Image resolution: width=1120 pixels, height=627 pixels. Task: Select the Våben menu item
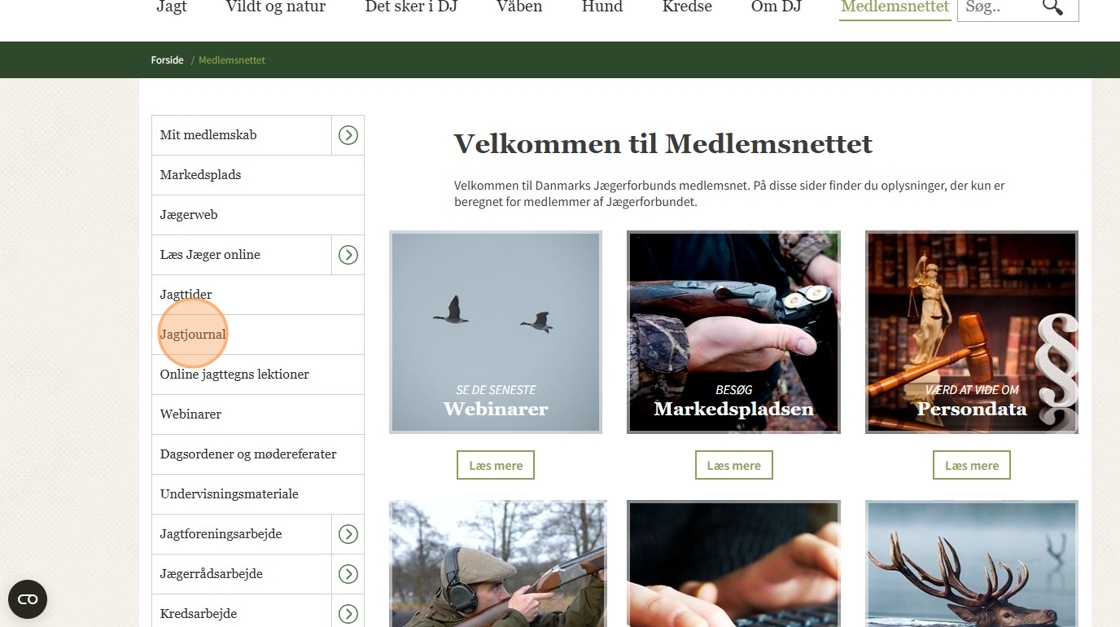tap(519, 7)
